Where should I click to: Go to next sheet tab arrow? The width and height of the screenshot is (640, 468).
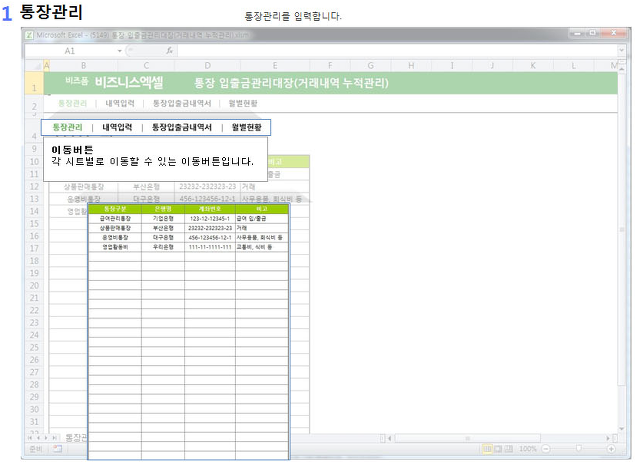coord(46,438)
